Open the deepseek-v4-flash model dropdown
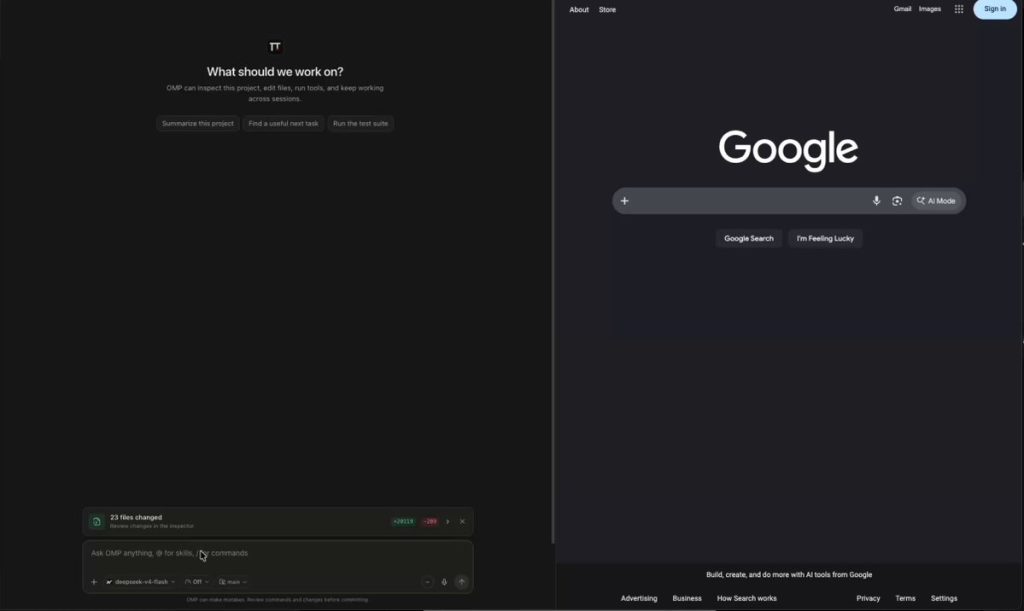 tap(140, 582)
